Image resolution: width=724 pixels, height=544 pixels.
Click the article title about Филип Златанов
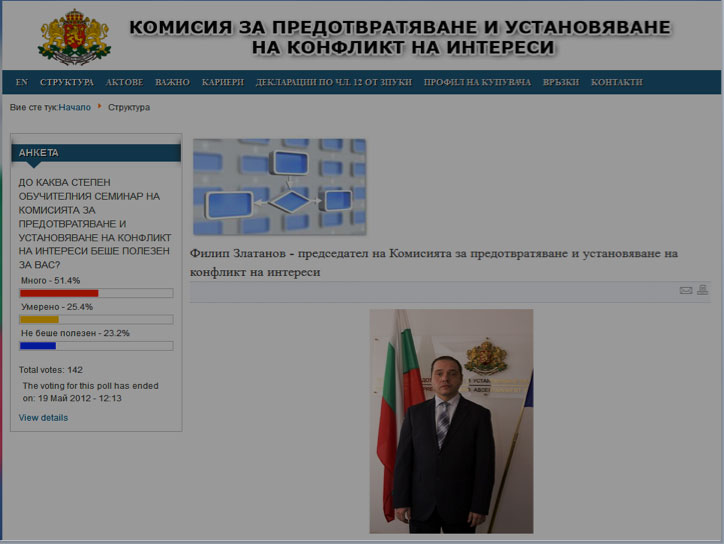pyautogui.click(x=434, y=262)
